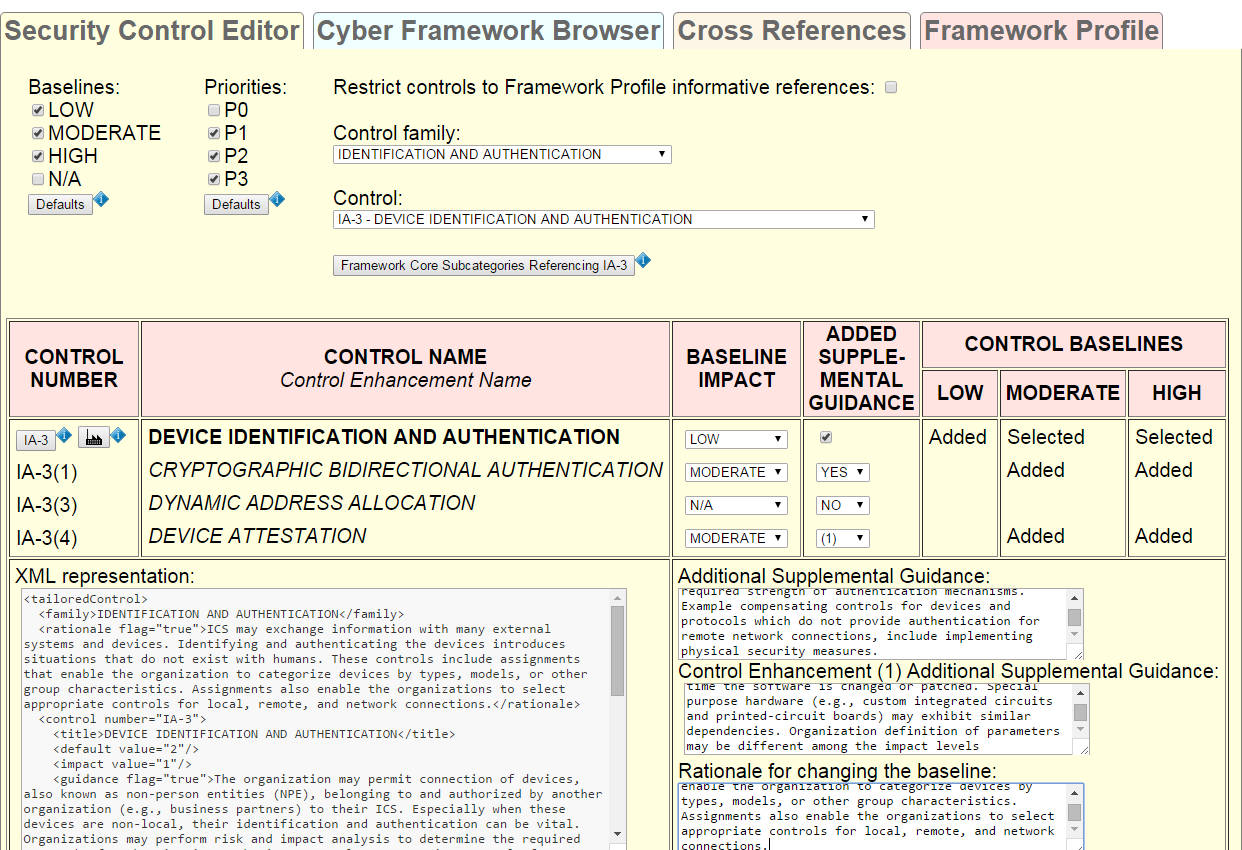Image resolution: width=1242 pixels, height=850 pixels.
Task: Click the factory icon button beside IA-3
Action: 93,438
